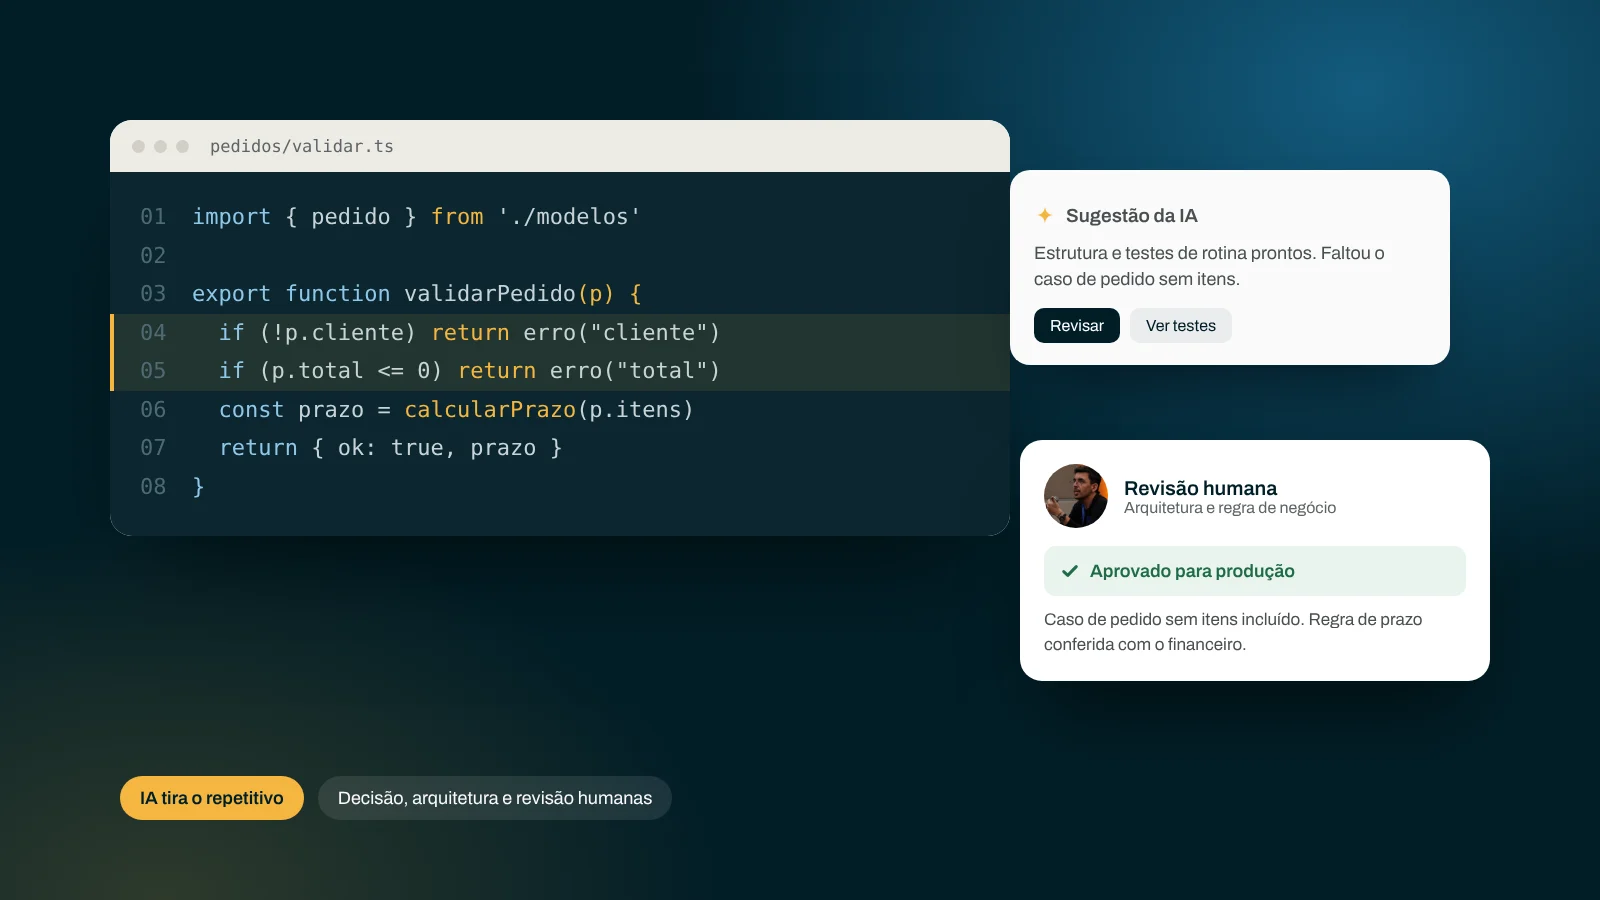Select the 'IA tira o repetitivo' pill
Image resolution: width=1600 pixels, height=900 pixels.
212,798
